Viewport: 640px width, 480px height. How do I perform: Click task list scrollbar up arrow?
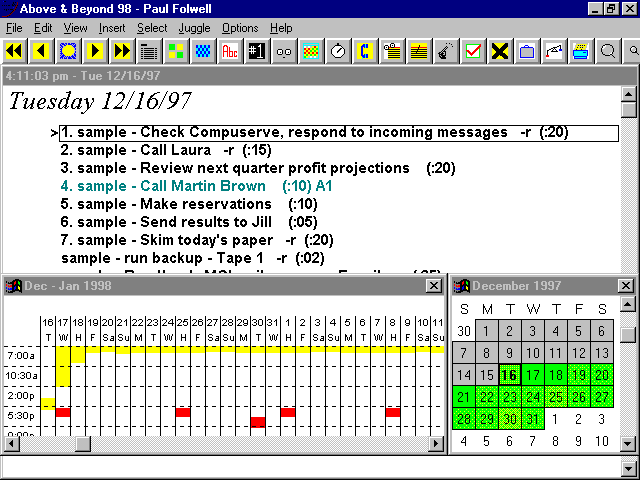628,95
